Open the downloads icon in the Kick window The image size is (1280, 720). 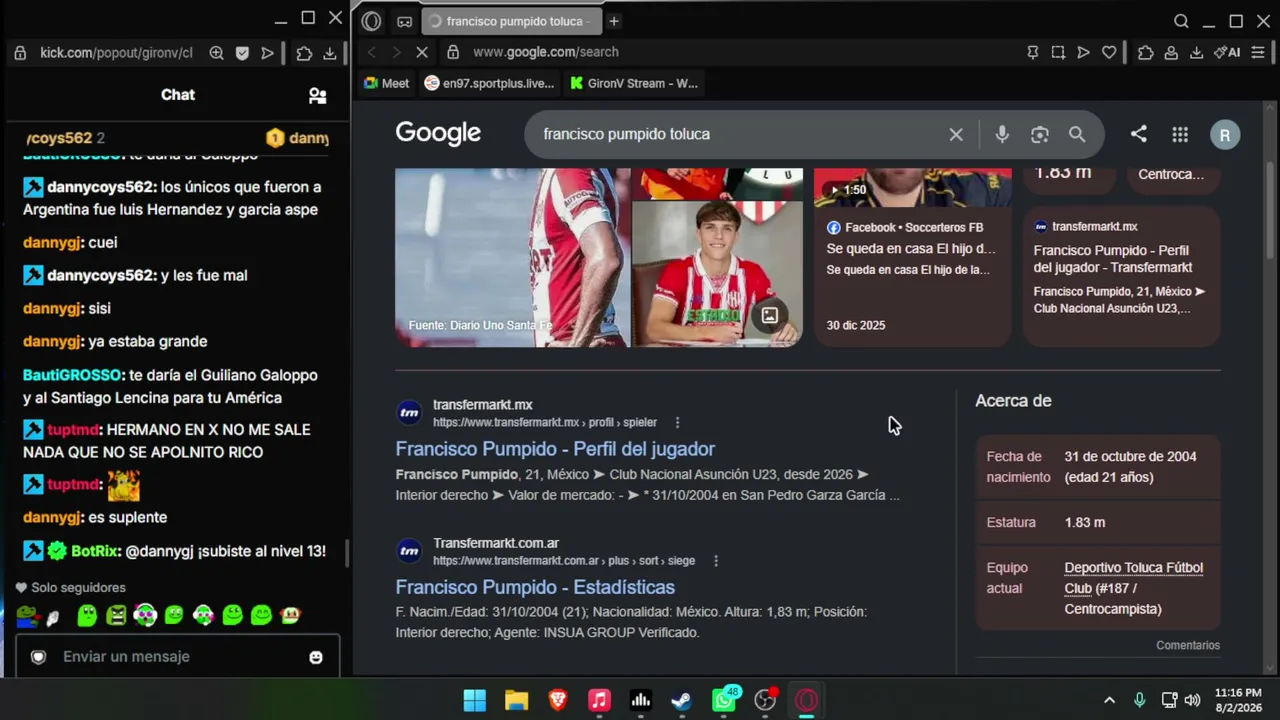click(329, 53)
